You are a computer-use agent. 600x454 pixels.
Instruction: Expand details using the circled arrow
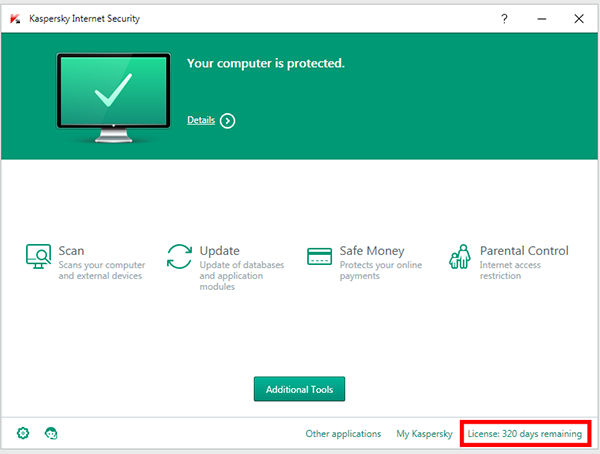[228, 121]
